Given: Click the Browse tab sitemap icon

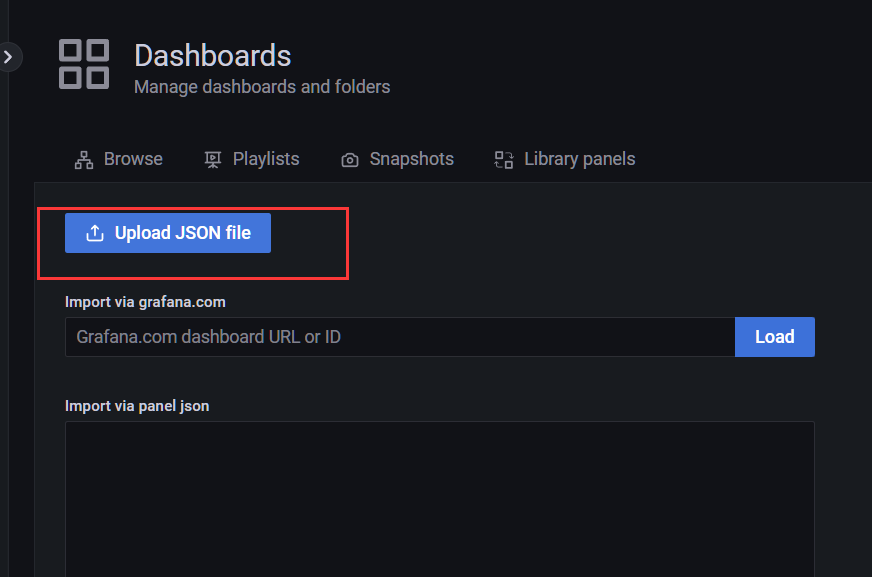Looking at the screenshot, I should [x=84, y=160].
